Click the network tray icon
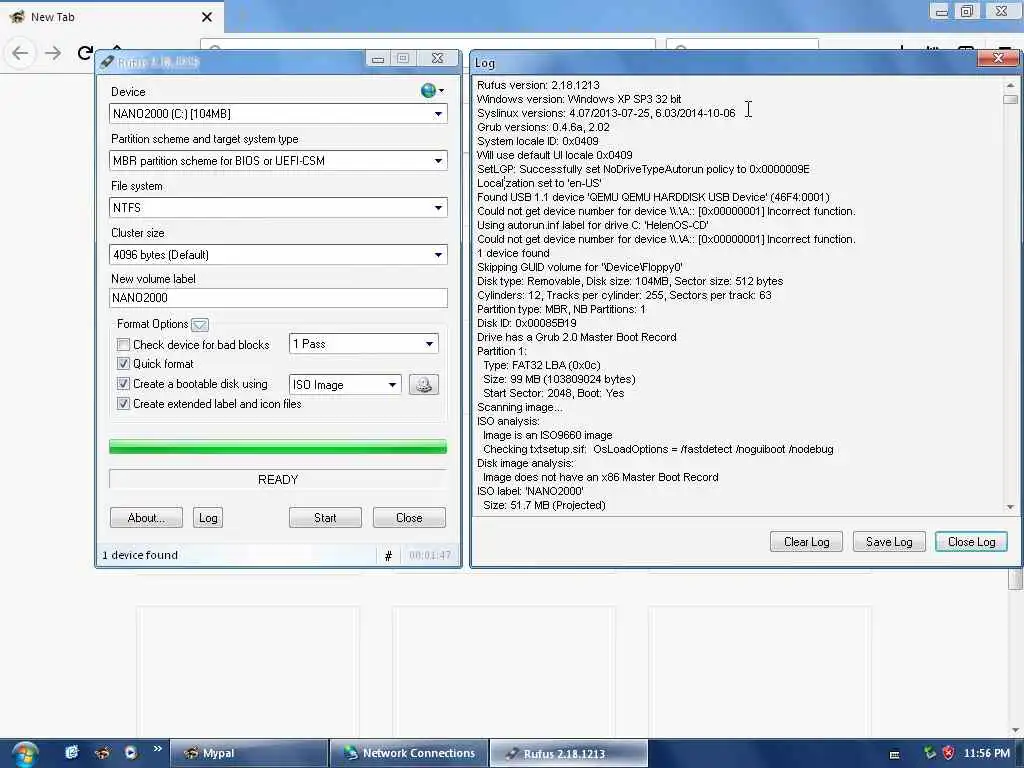The height and width of the screenshot is (768, 1024). (930, 753)
